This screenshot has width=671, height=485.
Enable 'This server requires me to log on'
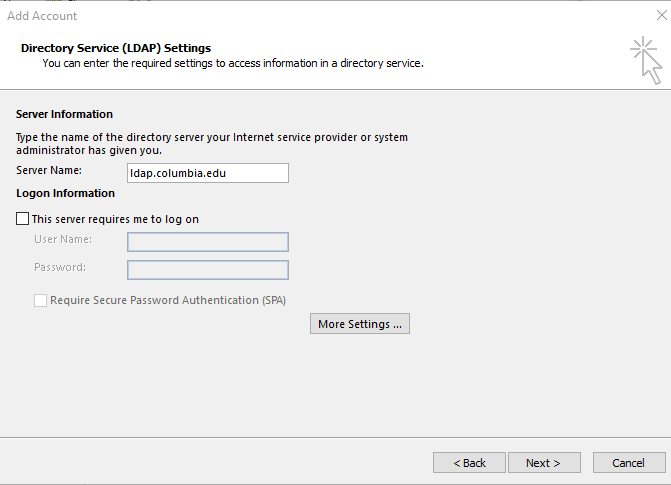point(22,219)
